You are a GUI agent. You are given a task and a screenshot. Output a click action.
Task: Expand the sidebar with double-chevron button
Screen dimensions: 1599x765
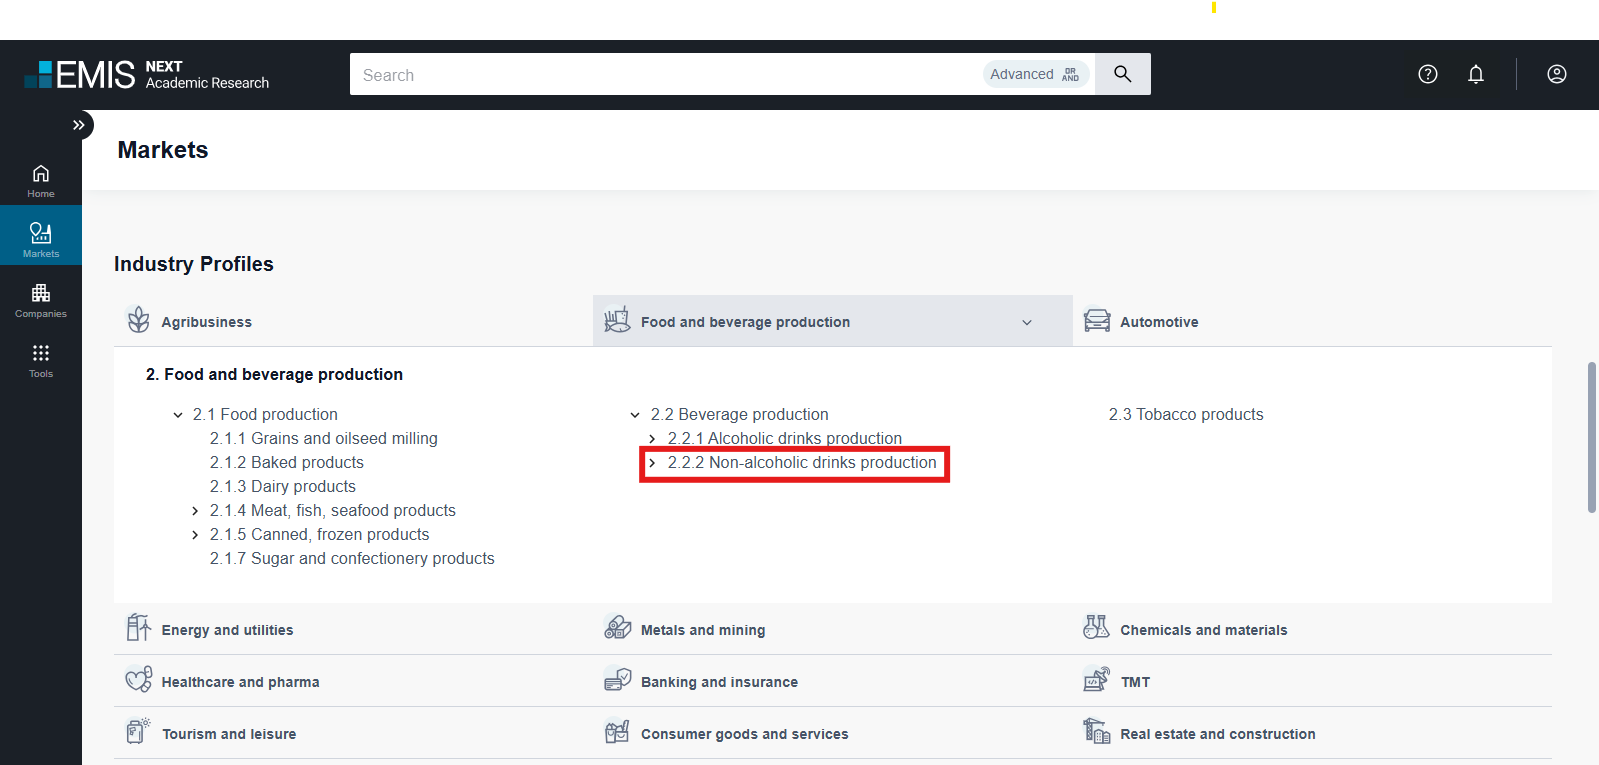pos(78,125)
